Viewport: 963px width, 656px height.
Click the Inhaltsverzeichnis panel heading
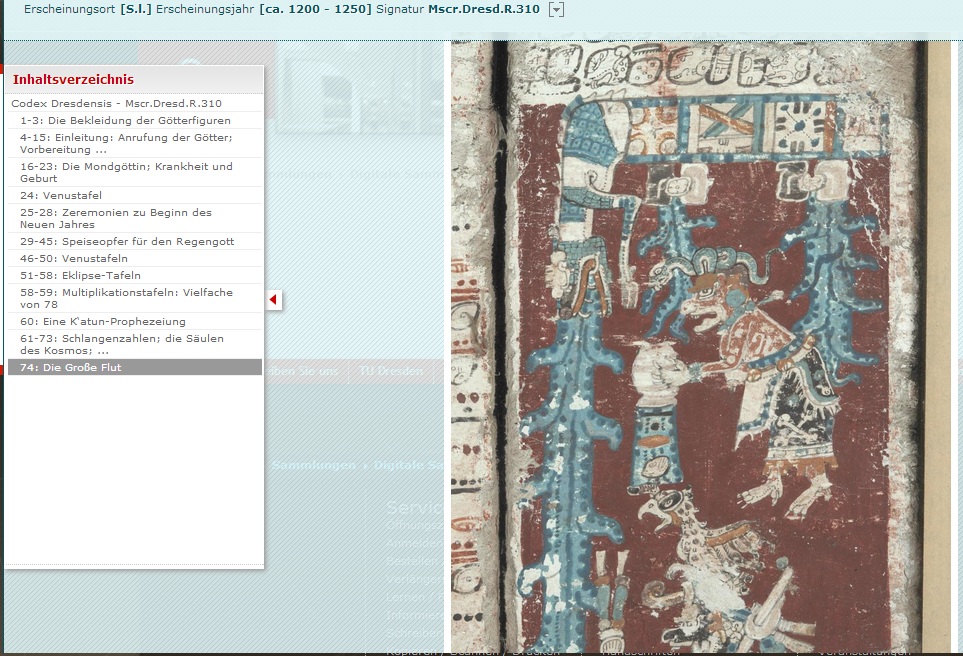click(x=73, y=79)
